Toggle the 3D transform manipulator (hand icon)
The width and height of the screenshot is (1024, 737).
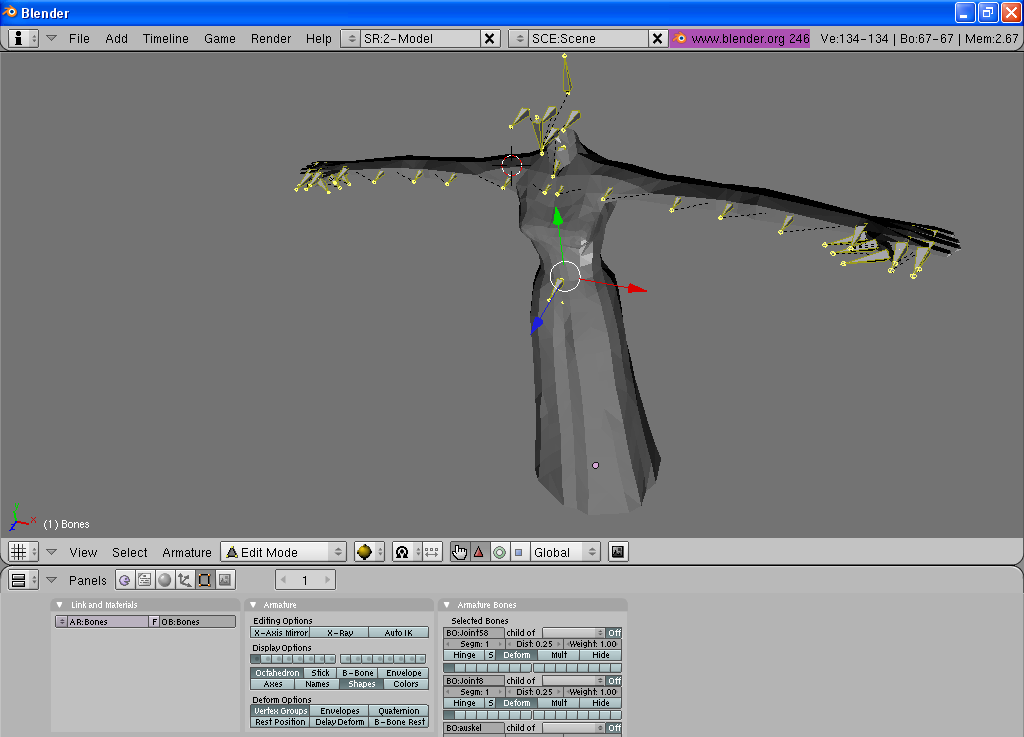click(459, 551)
